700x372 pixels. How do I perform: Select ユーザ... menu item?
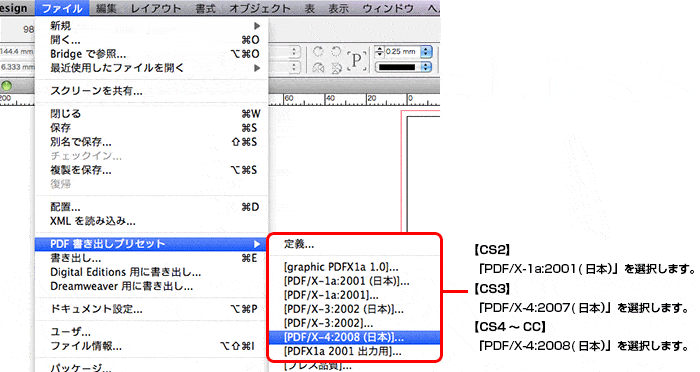coord(152,332)
